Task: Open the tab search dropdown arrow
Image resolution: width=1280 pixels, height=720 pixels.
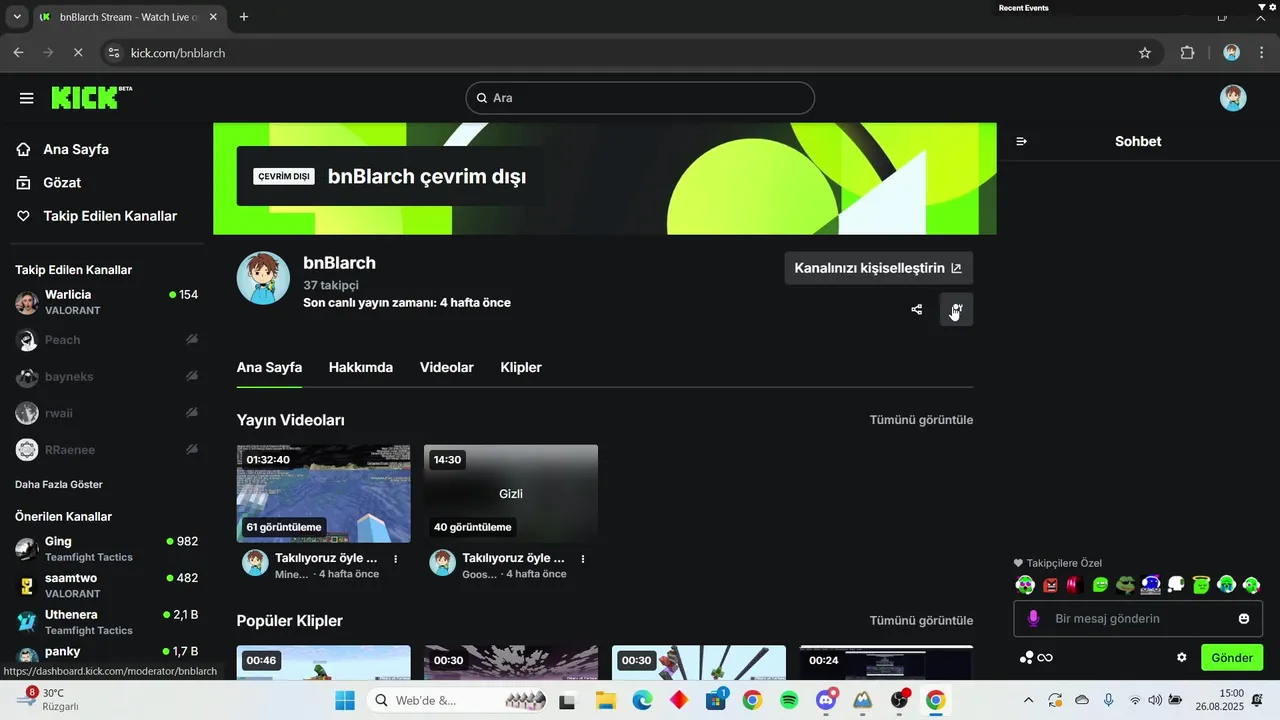Action: pyautogui.click(x=17, y=17)
